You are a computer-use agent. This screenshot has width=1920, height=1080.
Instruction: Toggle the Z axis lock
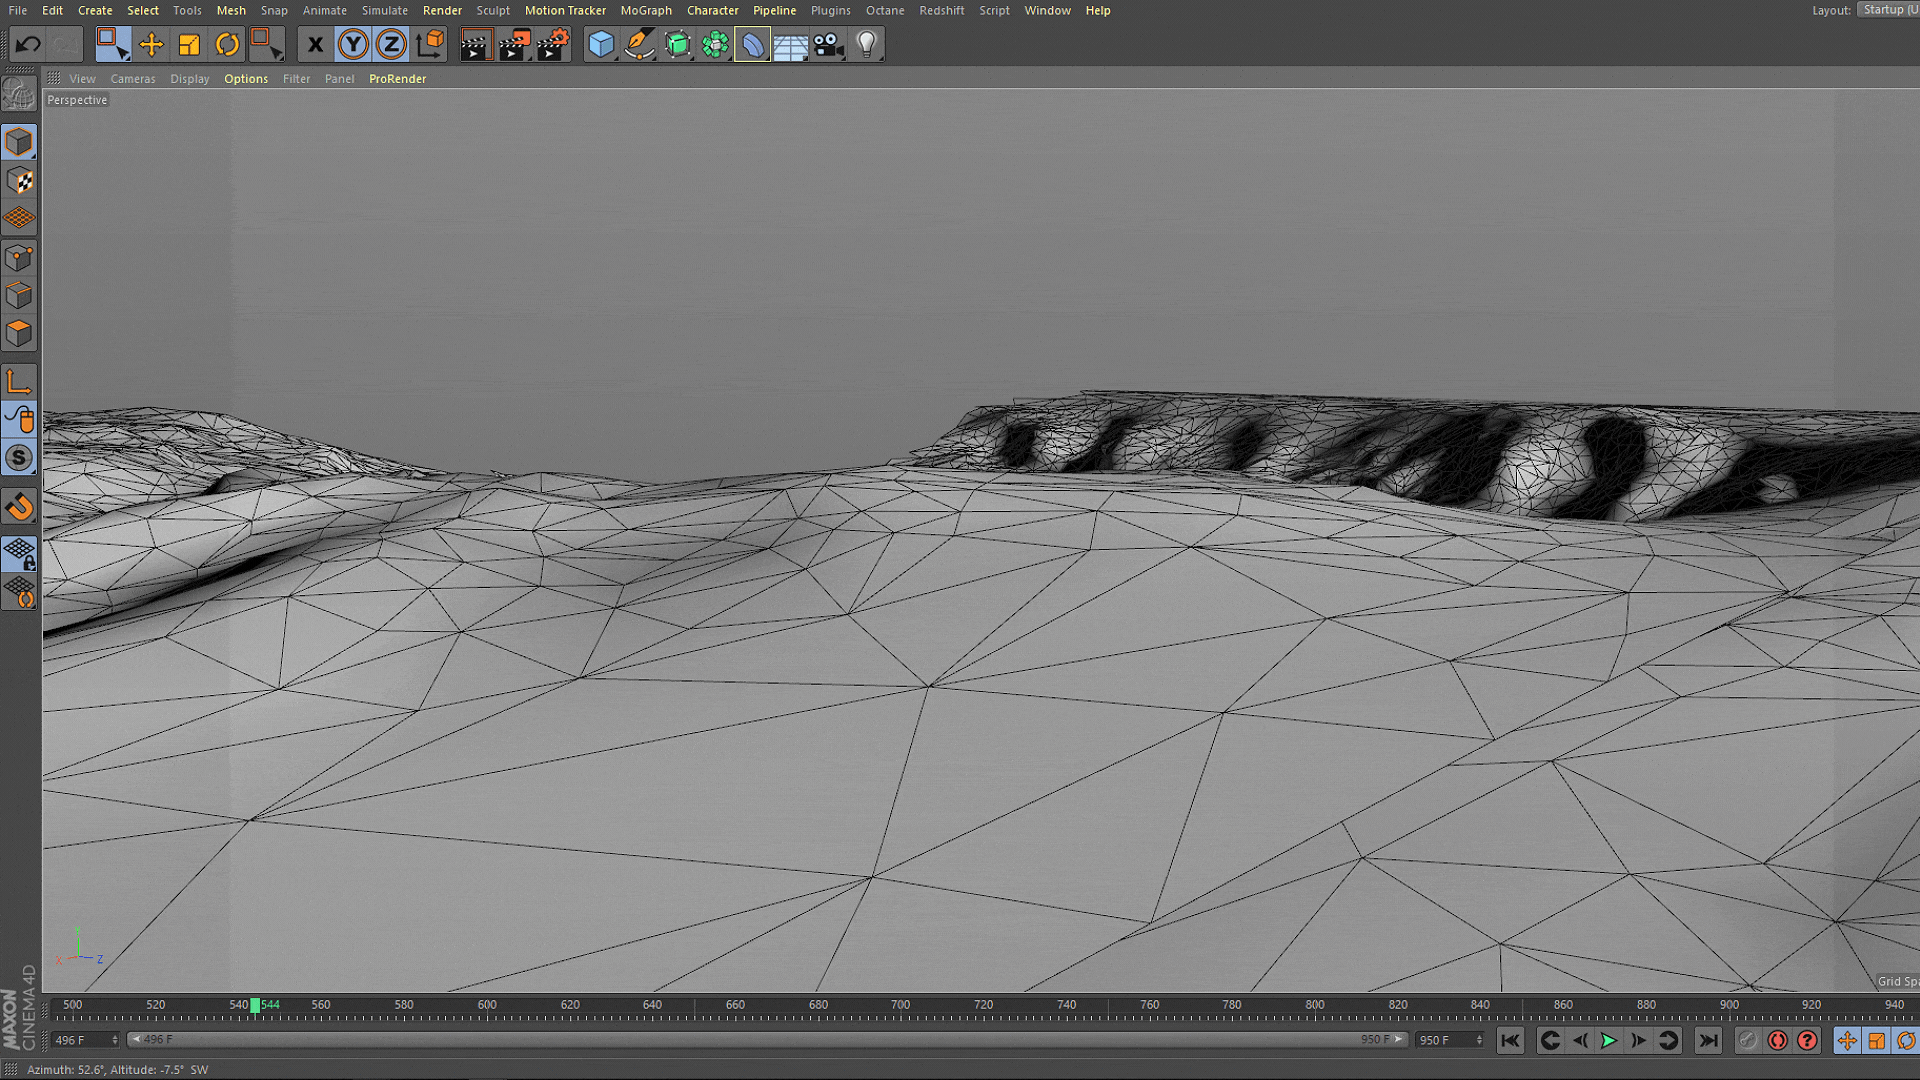(x=391, y=44)
